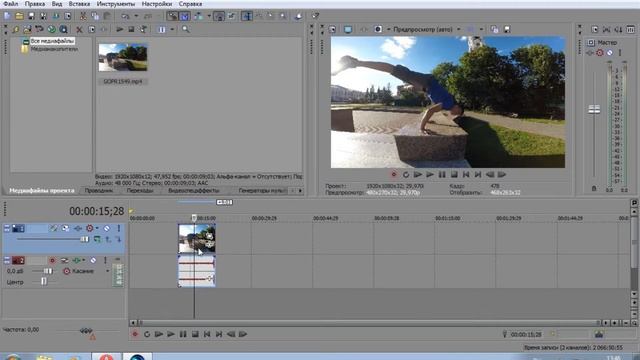The width and height of the screenshot is (640, 360).
Task: Click the tab scroll right arrow
Action: 300,191
